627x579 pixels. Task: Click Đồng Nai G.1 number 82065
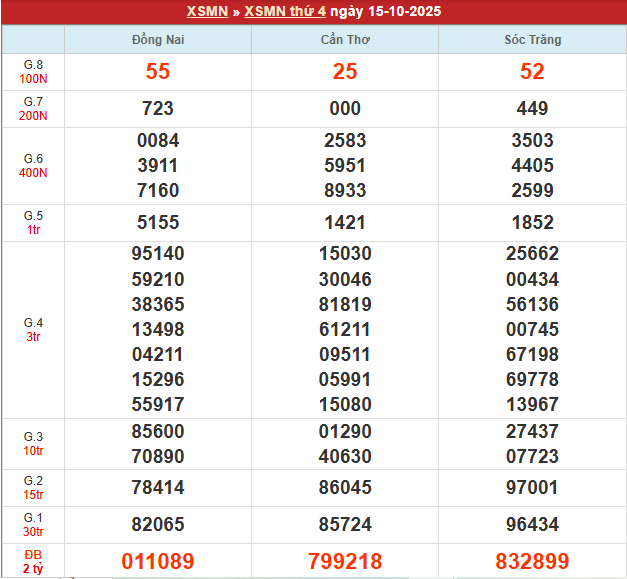[x=158, y=524]
